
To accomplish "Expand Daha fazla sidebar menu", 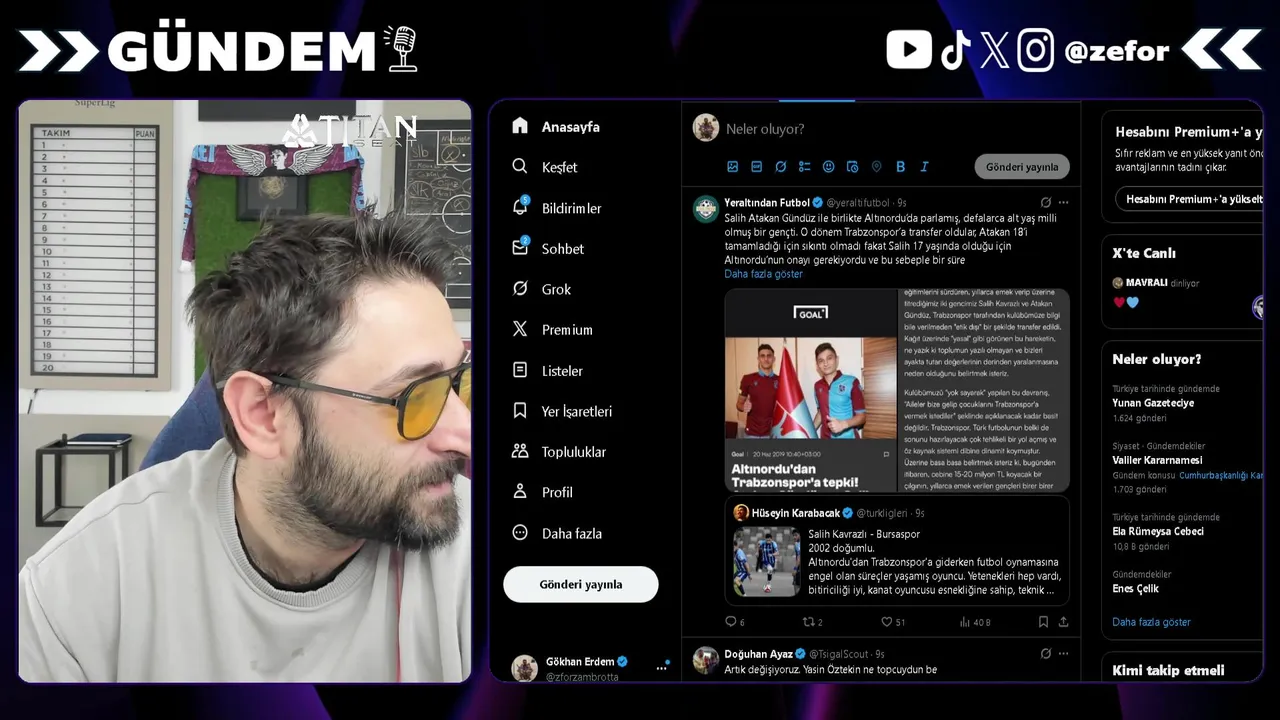I will (556, 533).
